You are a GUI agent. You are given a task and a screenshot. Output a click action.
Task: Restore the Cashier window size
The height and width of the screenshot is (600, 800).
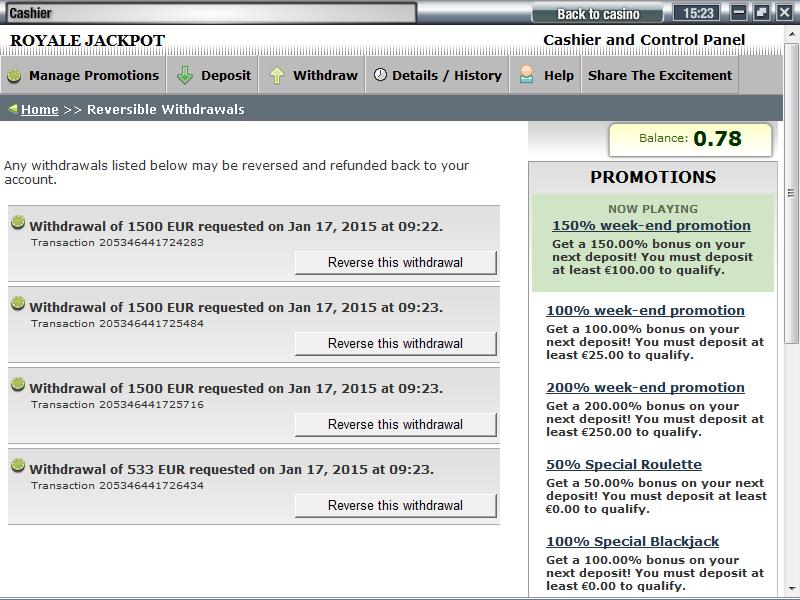(x=761, y=13)
